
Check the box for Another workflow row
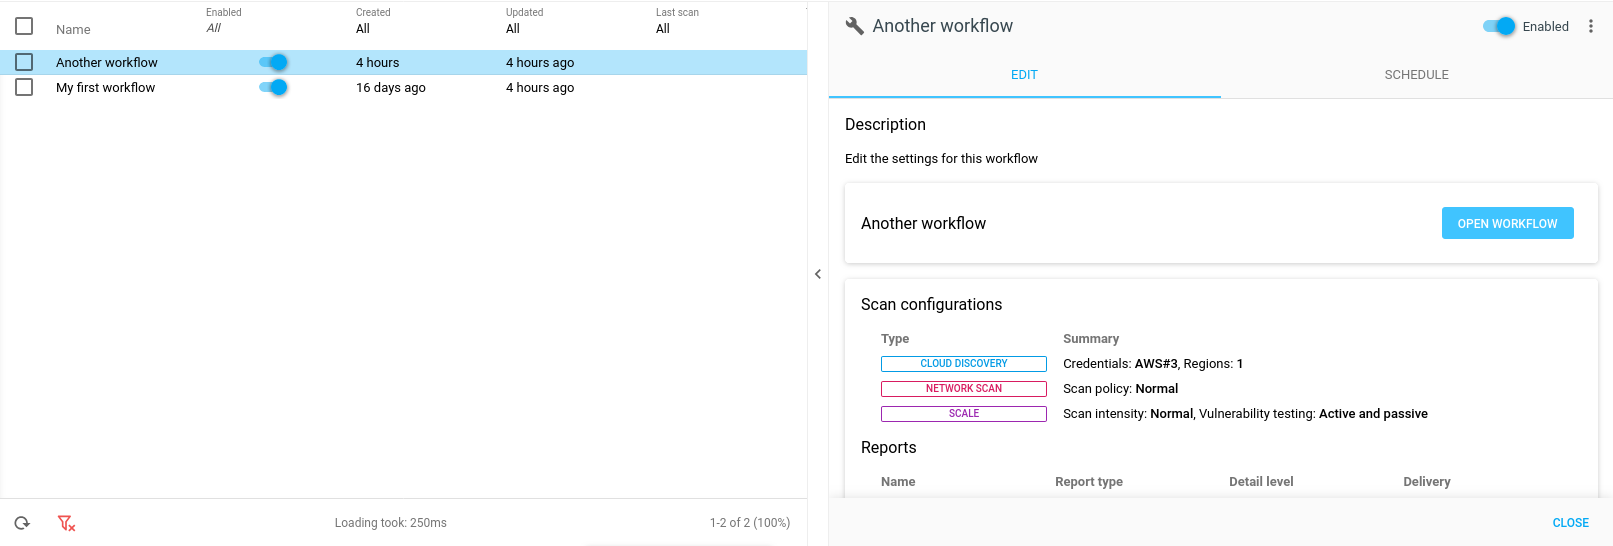(x=24, y=62)
